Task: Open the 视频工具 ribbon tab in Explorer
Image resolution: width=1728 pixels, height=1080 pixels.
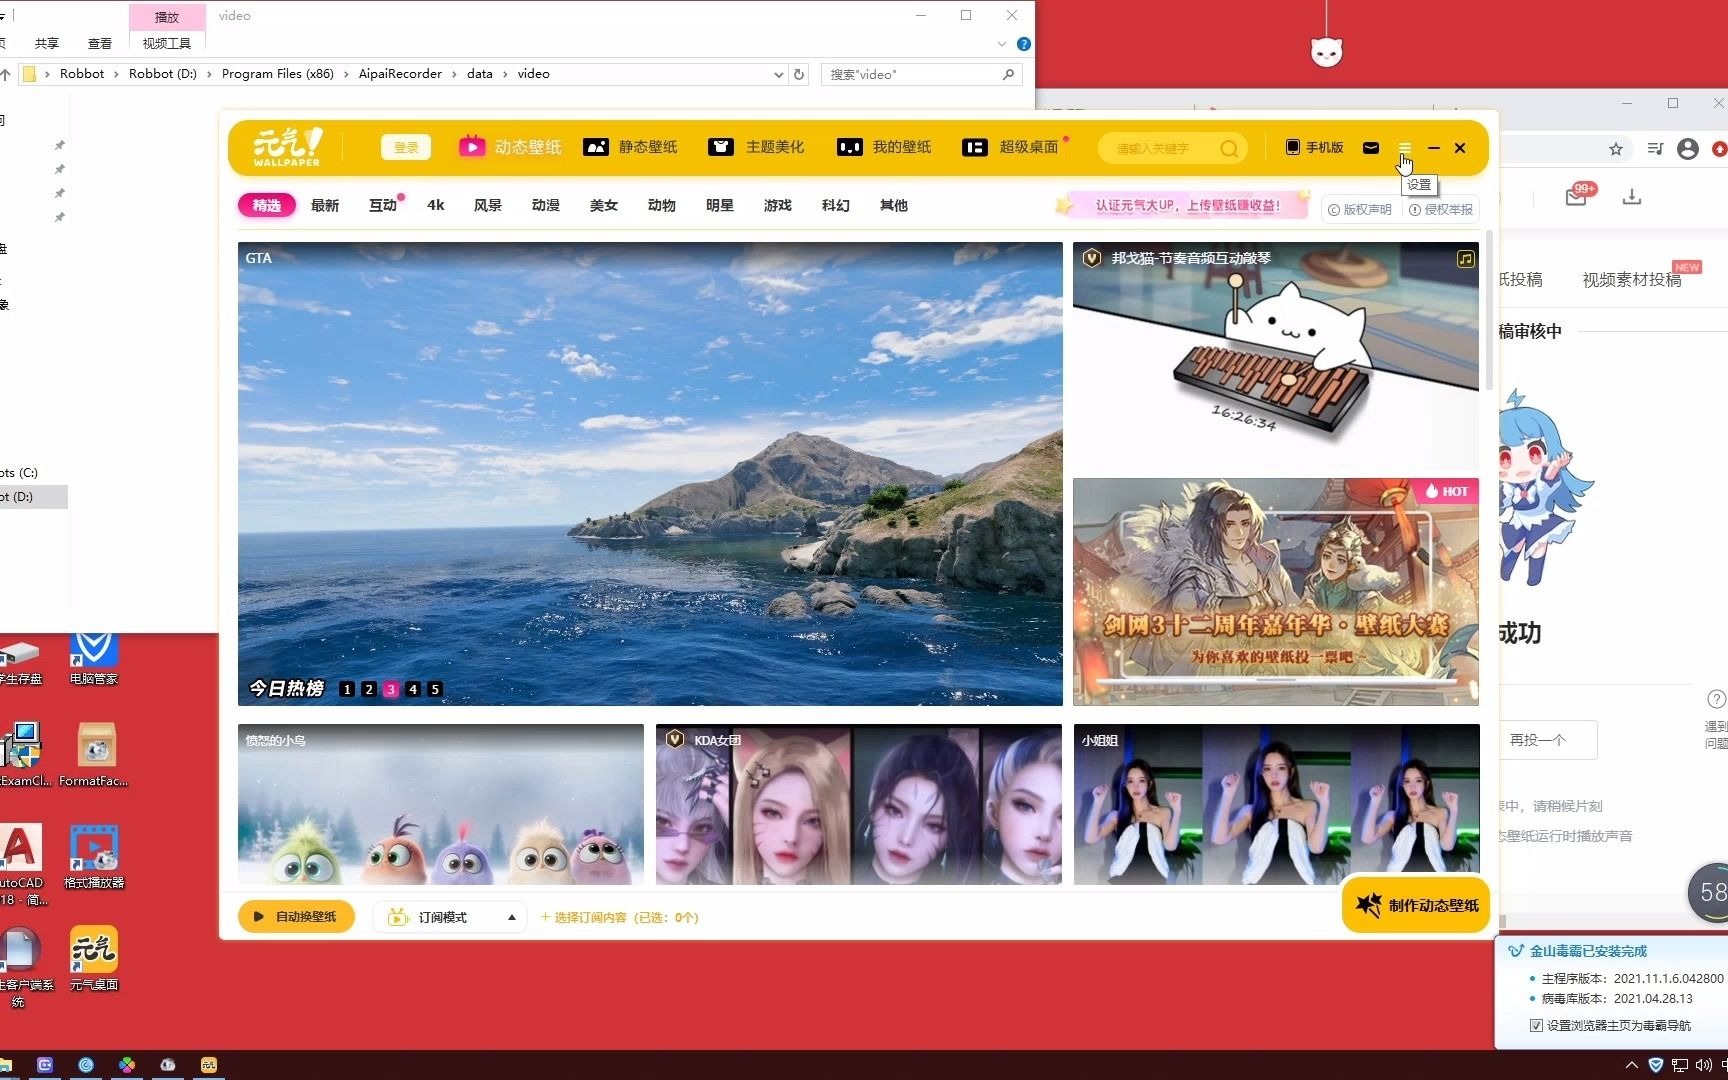Action: (167, 43)
